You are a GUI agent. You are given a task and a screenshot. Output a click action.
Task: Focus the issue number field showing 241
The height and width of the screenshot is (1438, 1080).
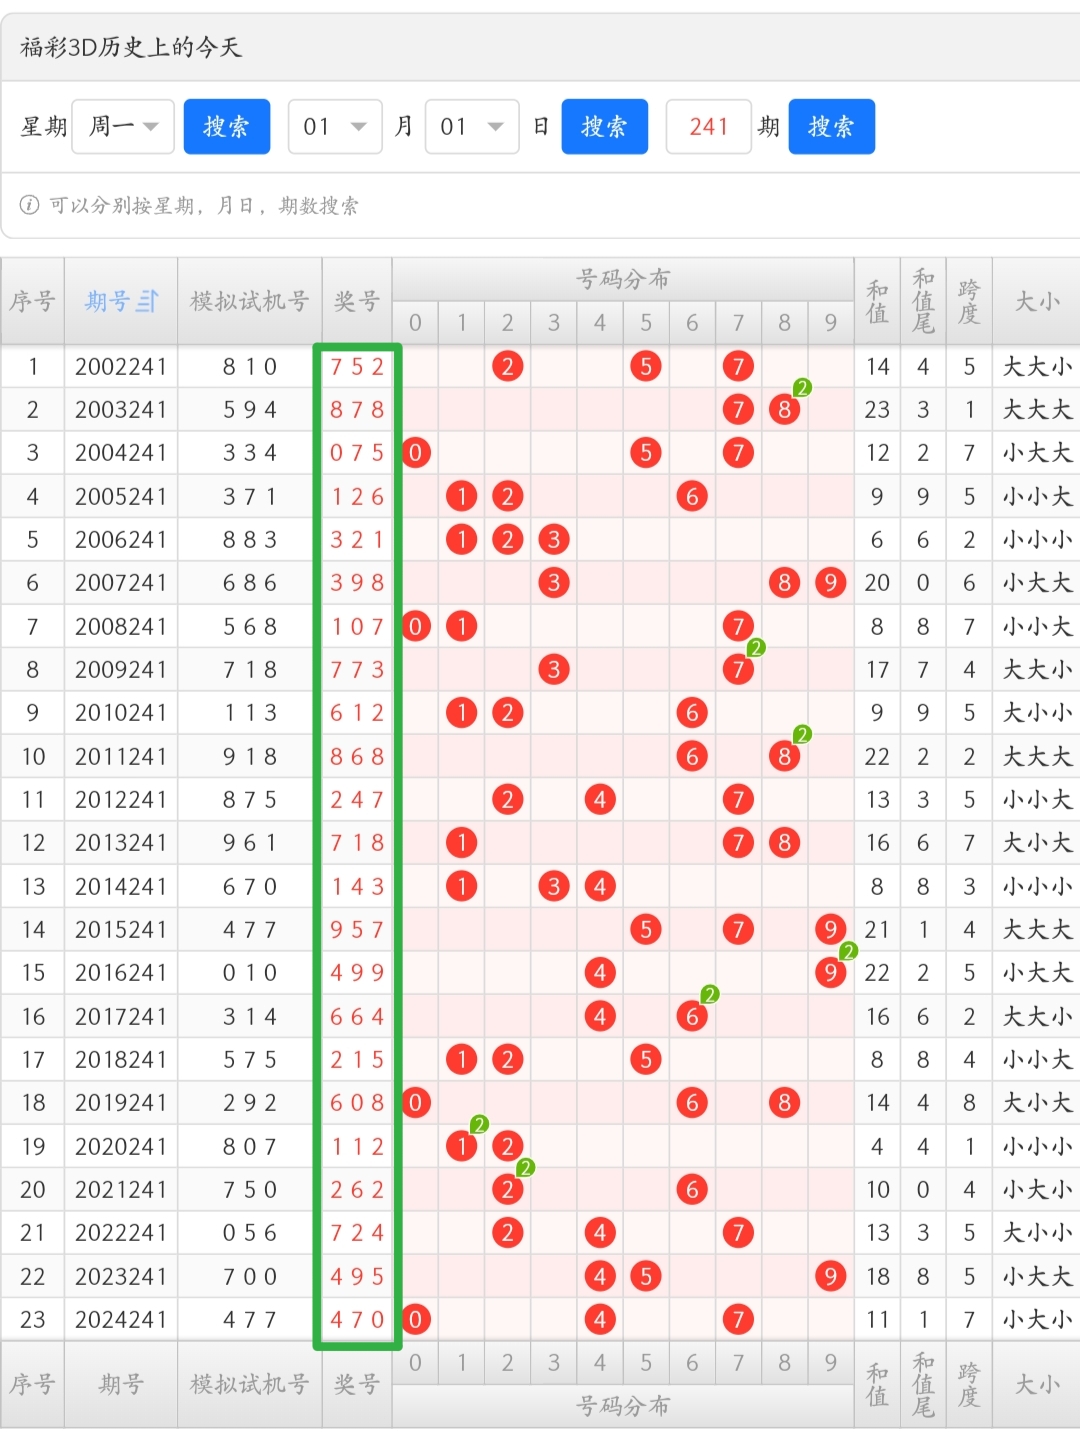pyautogui.click(x=709, y=127)
